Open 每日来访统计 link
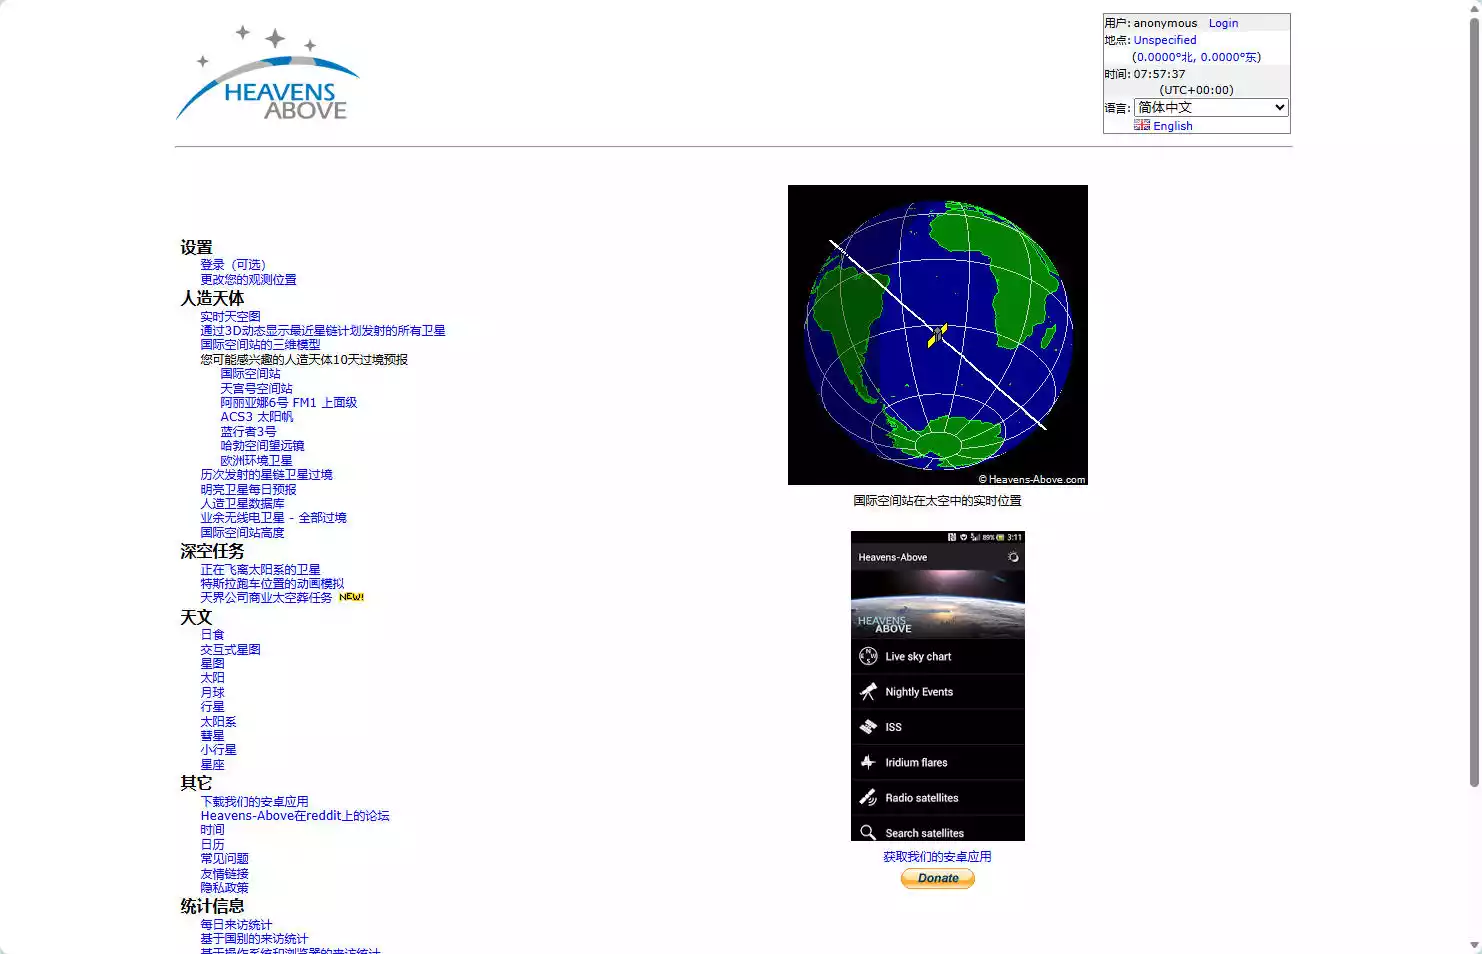The width and height of the screenshot is (1482, 954). pos(236,925)
